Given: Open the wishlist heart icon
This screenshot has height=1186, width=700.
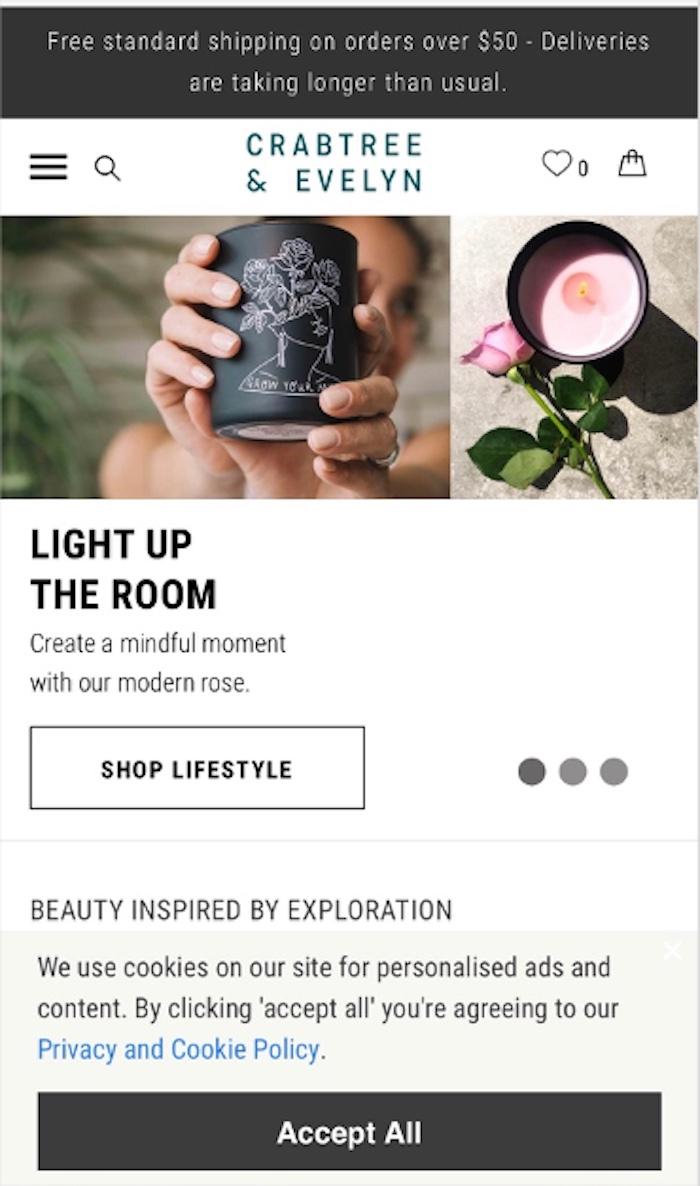Looking at the screenshot, I should click(x=557, y=163).
